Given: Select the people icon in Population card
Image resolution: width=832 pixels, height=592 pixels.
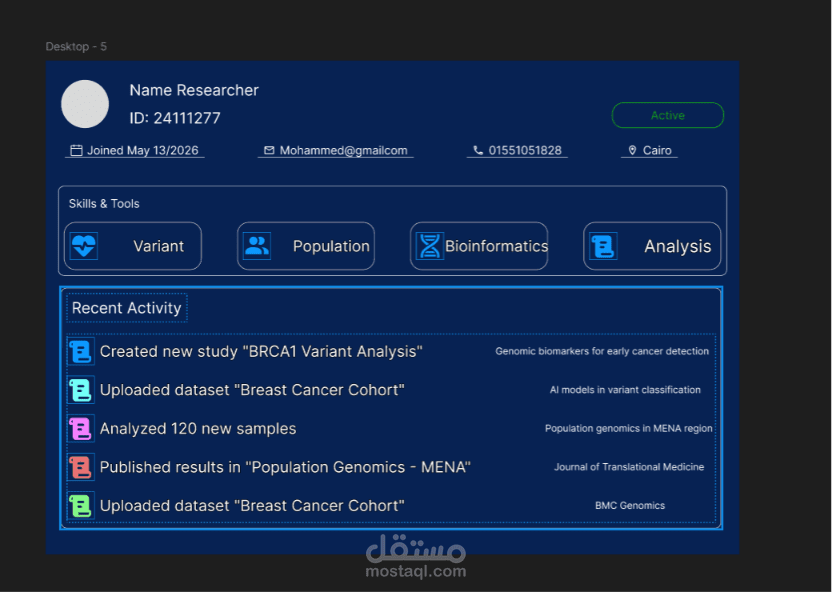Looking at the screenshot, I should point(257,246).
